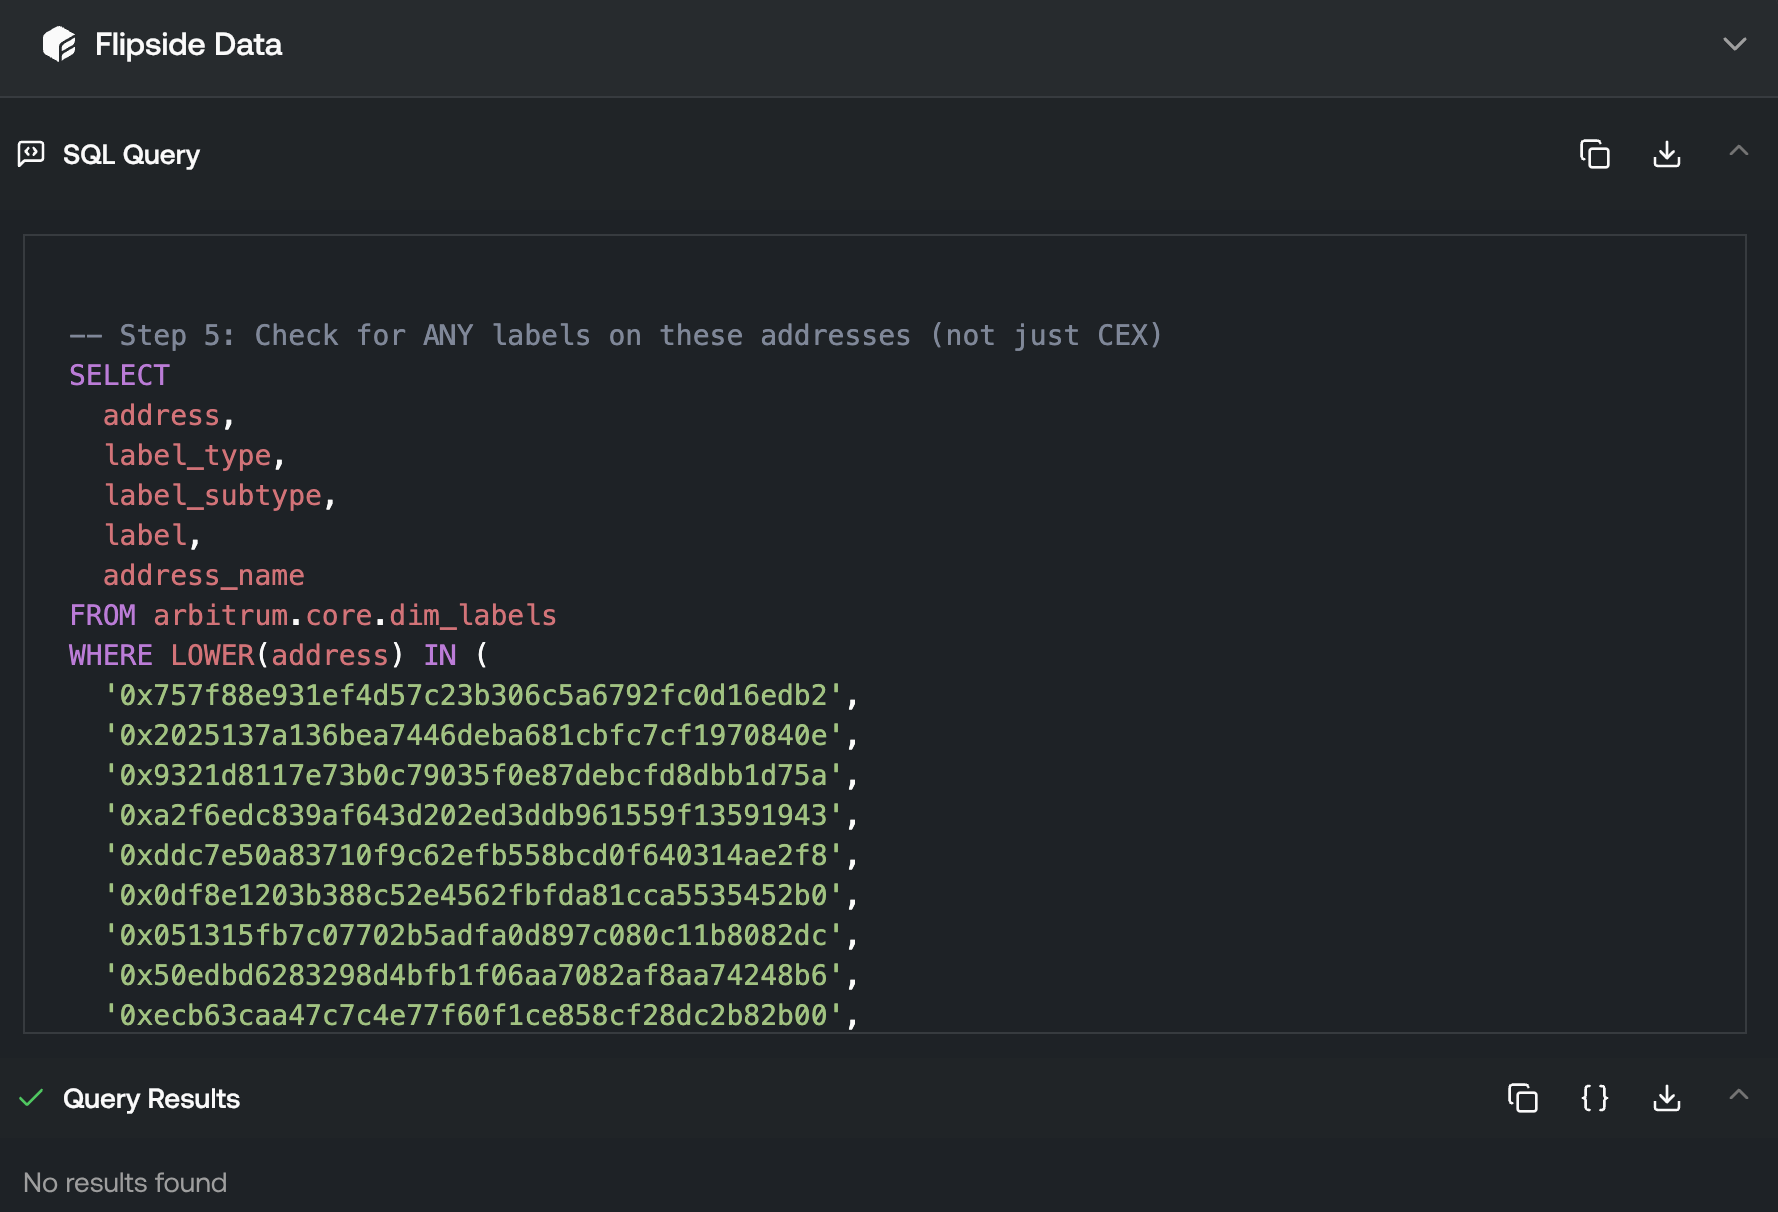Click address 0xecb63caa47c7c4e77f60f1ce858cf28dc2b82b00
Viewport: 1778px width, 1212px height.
(x=474, y=1015)
